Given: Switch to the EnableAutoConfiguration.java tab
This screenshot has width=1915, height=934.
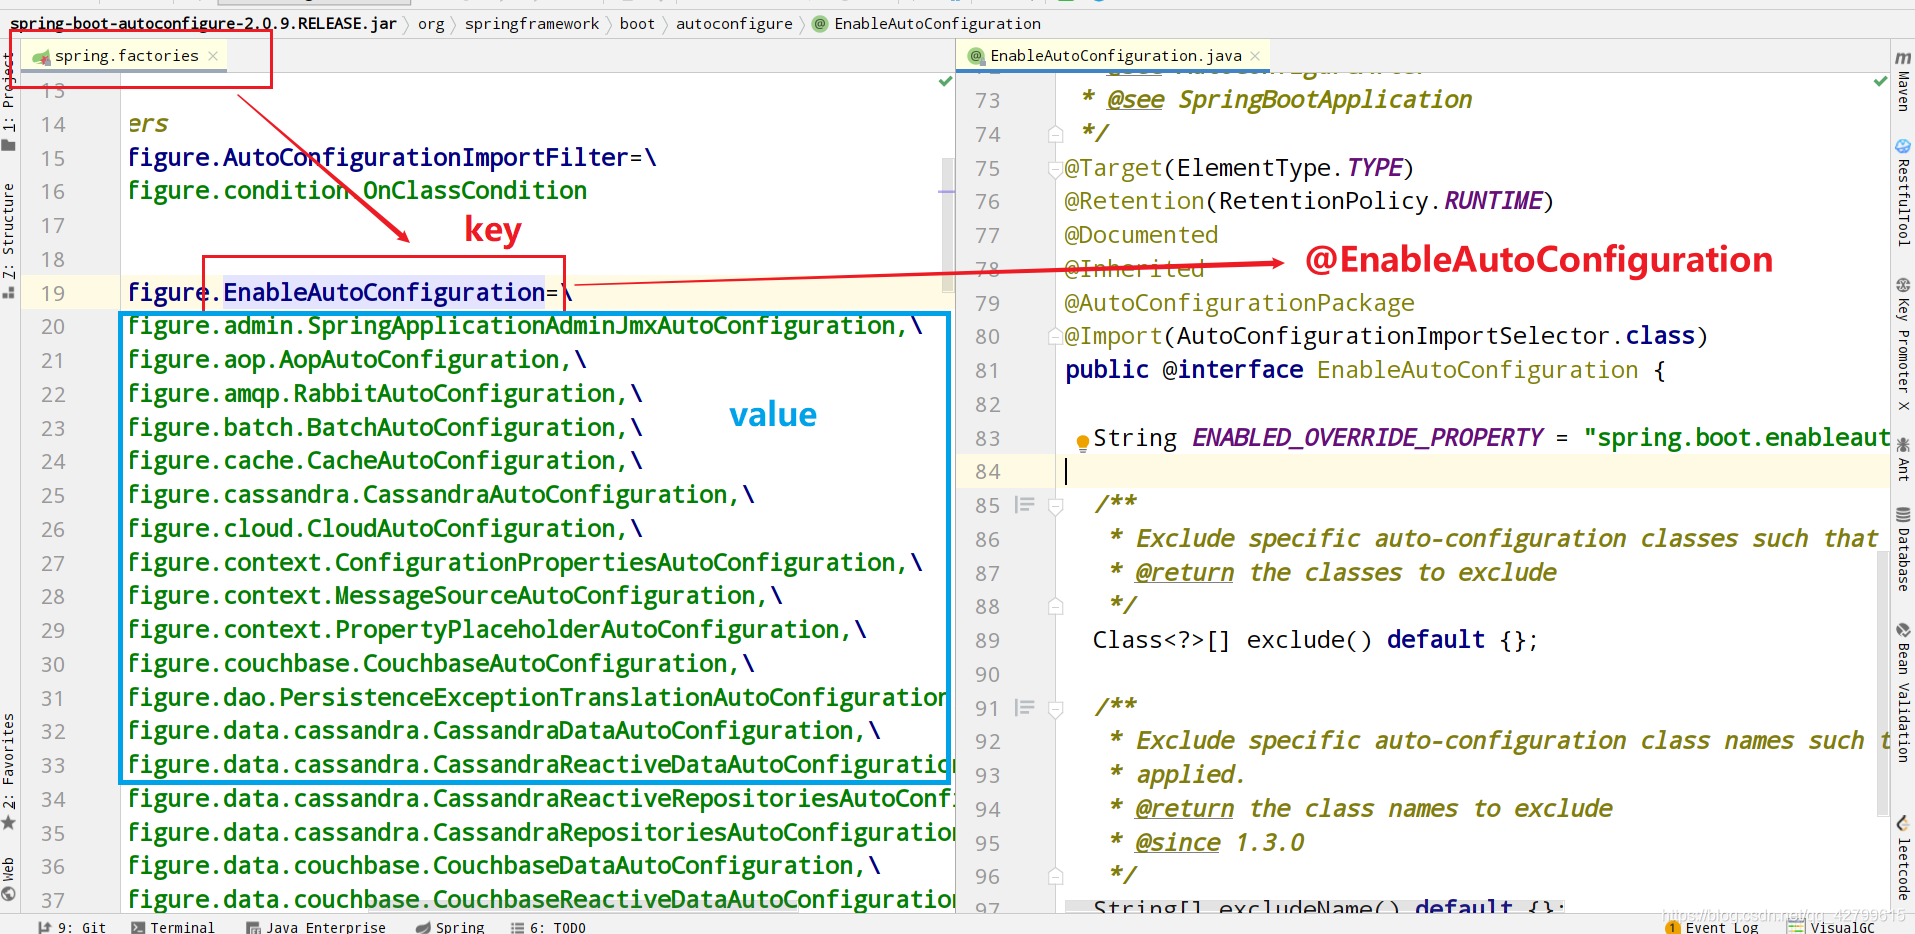Looking at the screenshot, I should (1115, 56).
